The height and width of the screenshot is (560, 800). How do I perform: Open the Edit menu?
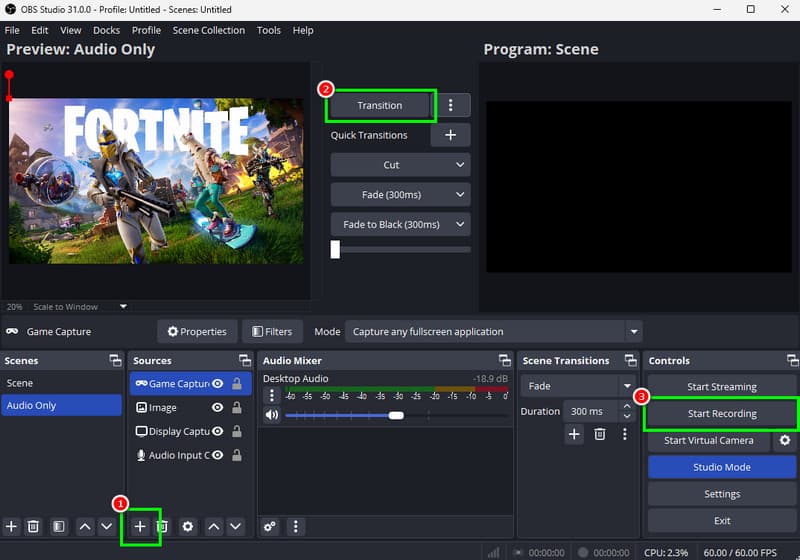point(40,30)
